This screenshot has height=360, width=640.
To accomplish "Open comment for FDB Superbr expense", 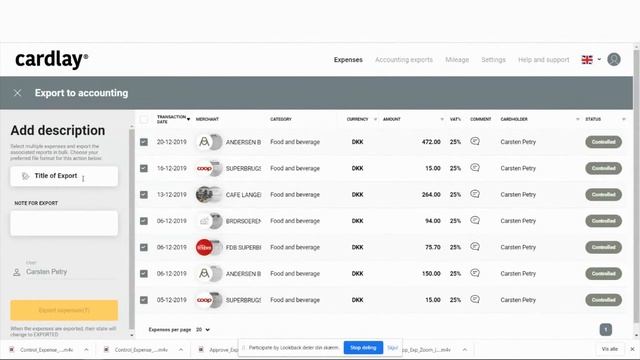I will (x=475, y=247).
